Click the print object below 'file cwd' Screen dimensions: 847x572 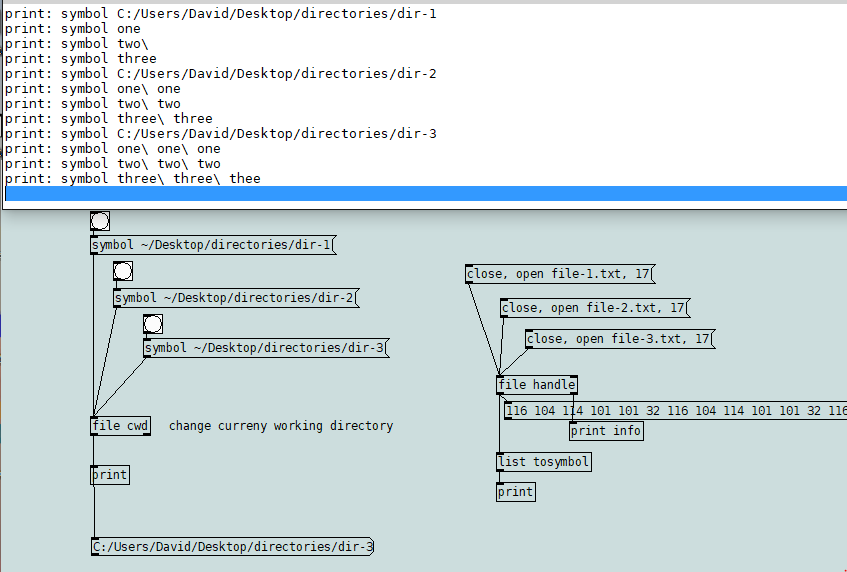pos(110,475)
